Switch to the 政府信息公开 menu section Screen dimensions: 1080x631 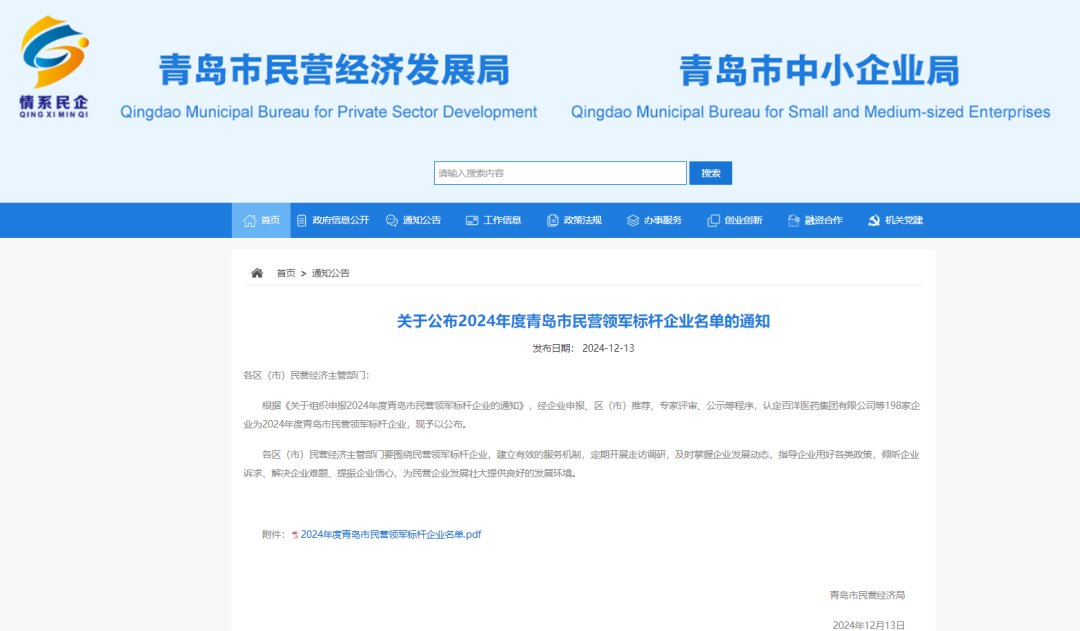point(340,220)
